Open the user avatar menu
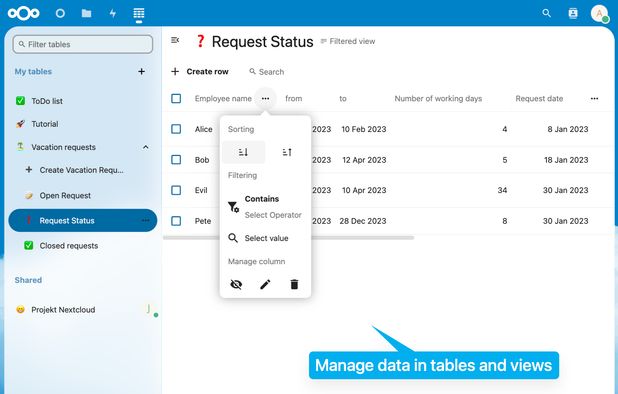618x394 pixels. pos(599,13)
